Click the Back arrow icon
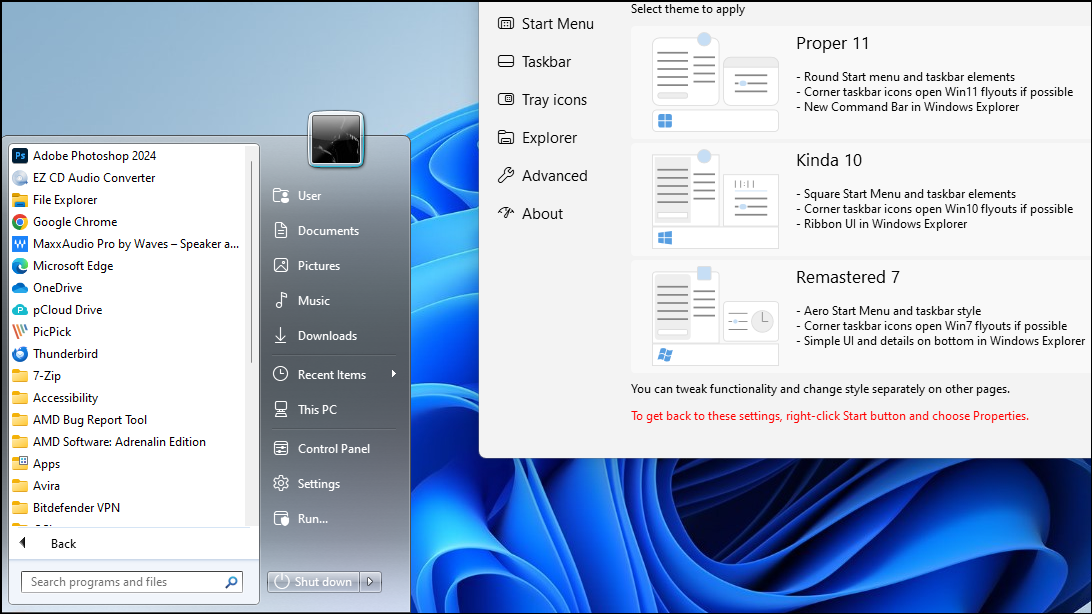This screenshot has width=1092, height=614. pyautogui.click(x=23, y=543)
